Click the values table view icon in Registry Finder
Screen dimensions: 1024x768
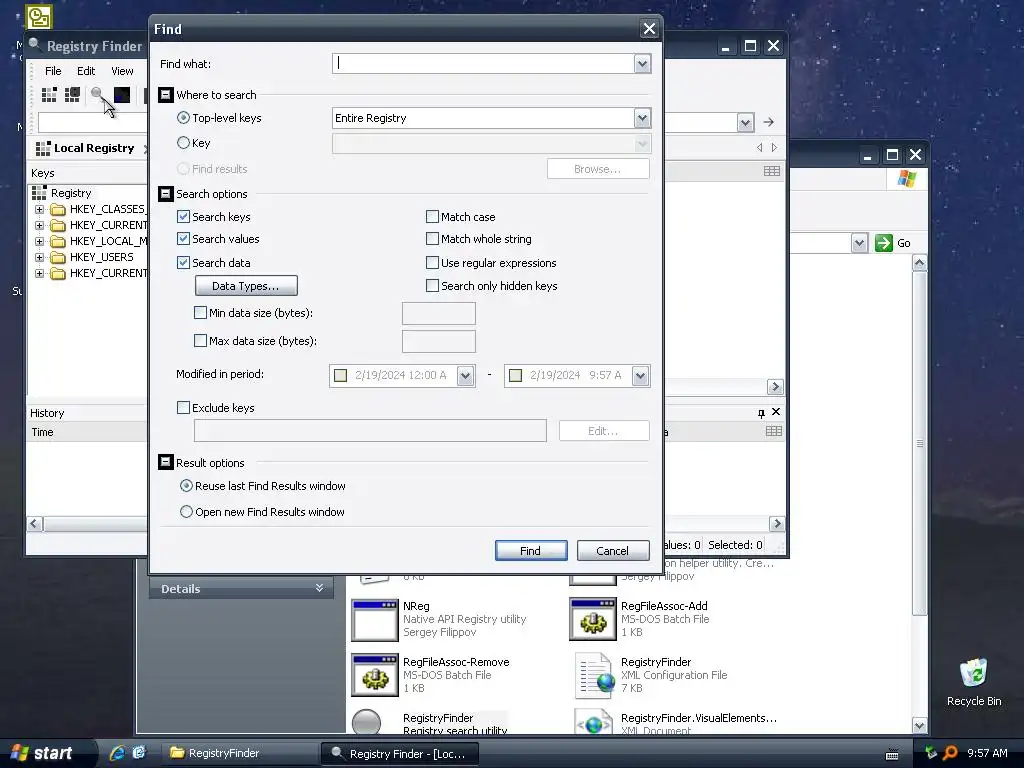tap(771, 171)
